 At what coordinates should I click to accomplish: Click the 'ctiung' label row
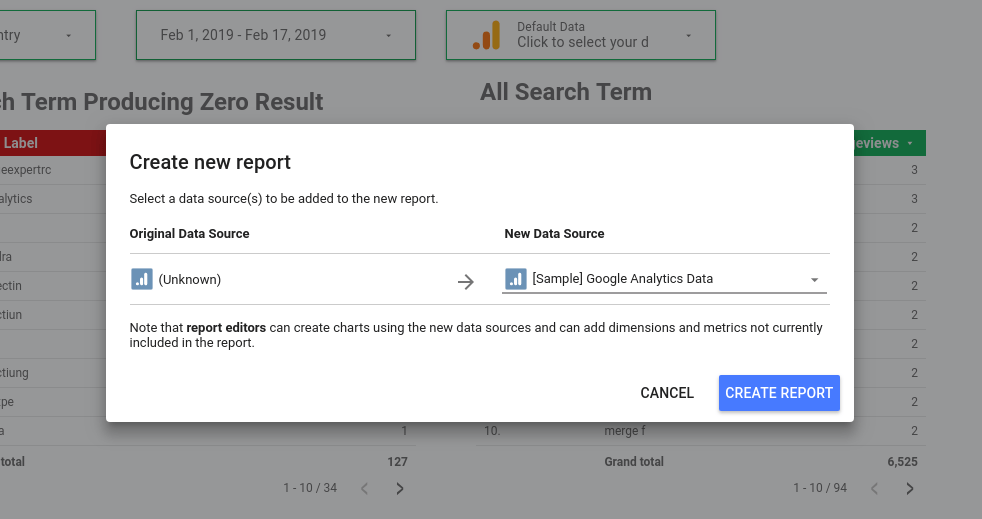[14, 373]
